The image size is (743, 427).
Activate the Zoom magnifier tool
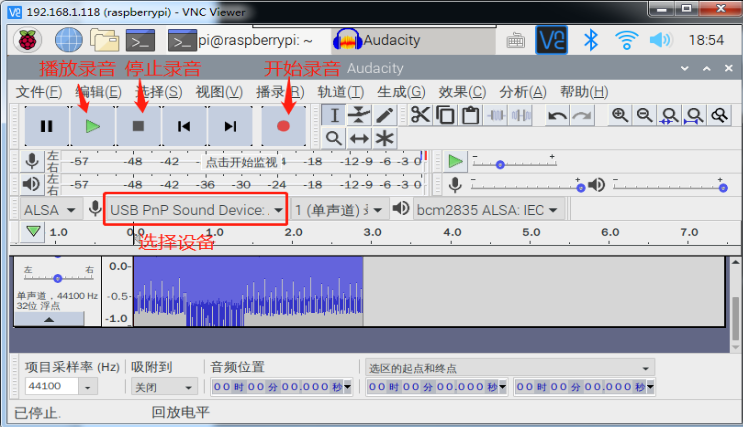pos(334,138)
